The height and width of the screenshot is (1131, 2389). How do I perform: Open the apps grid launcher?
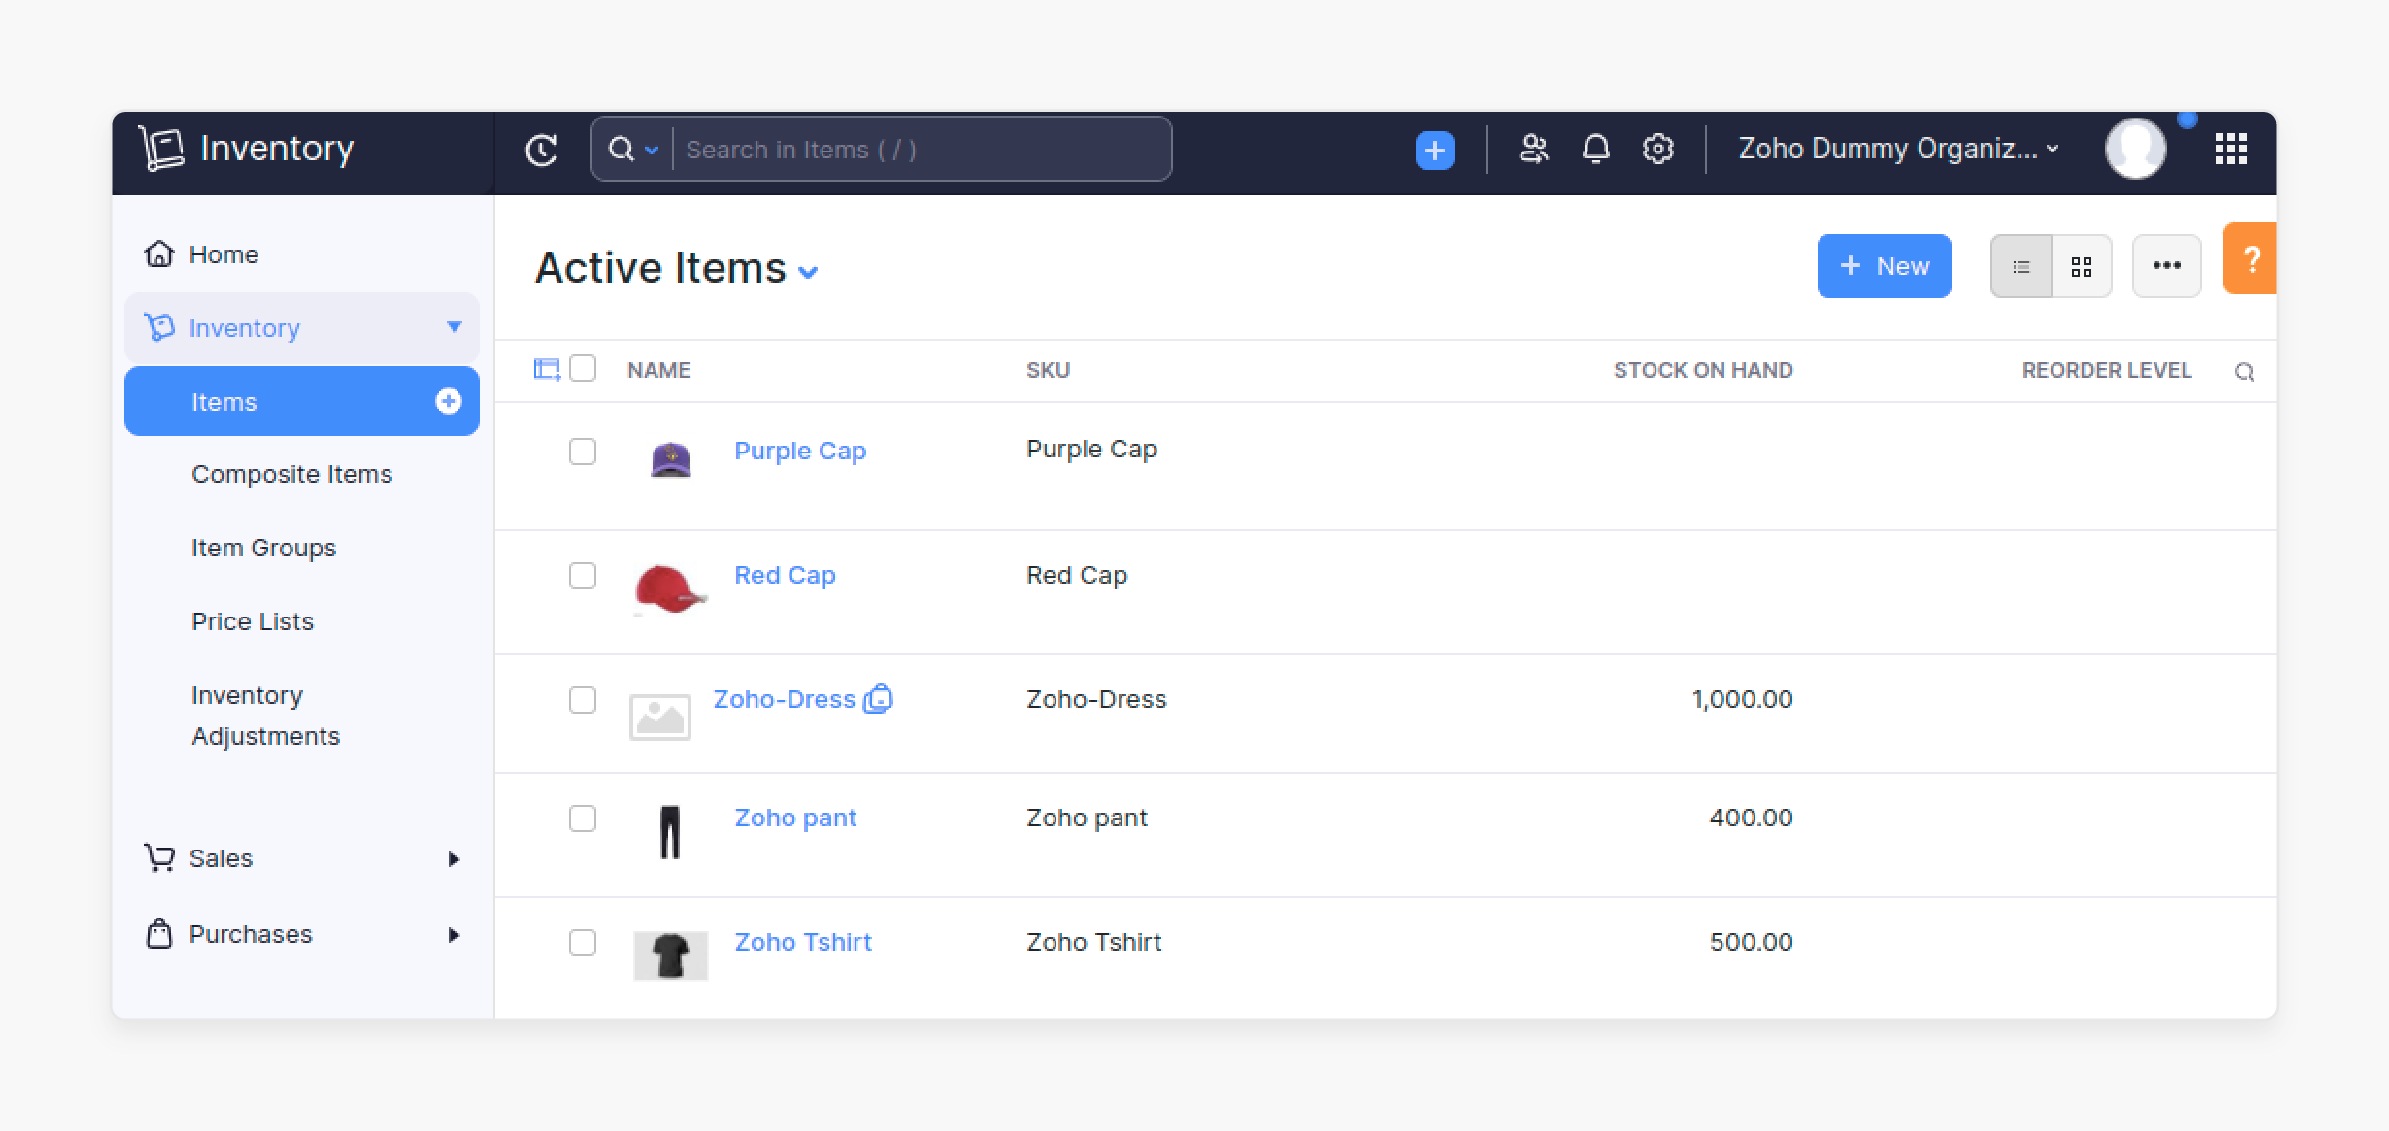[x=2231, y=149]
